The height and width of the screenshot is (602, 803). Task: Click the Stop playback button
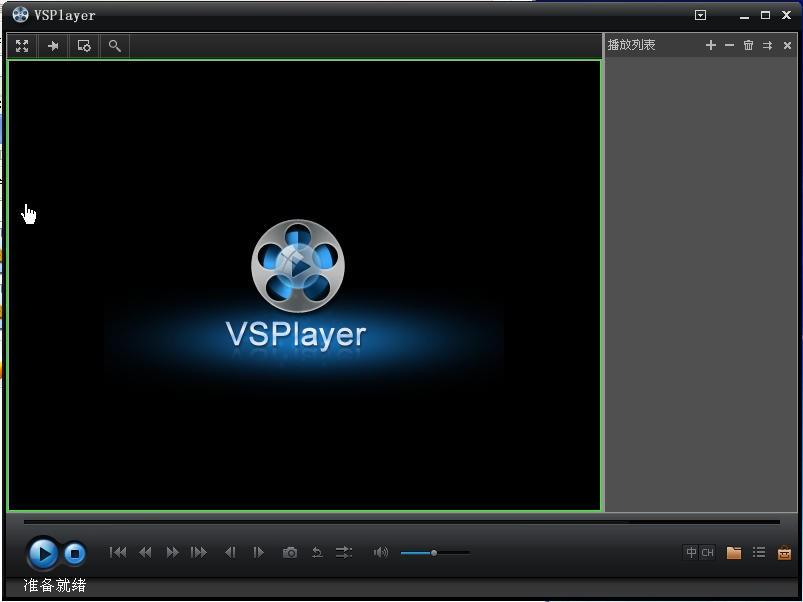(x=75, y=553)
